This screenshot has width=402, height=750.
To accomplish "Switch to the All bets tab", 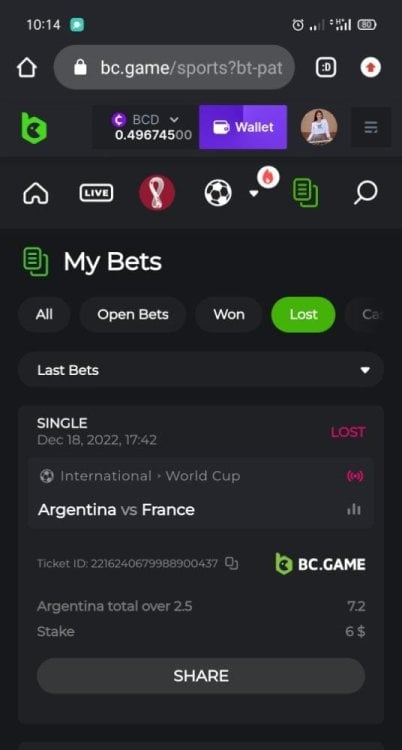I will (44, 315).
